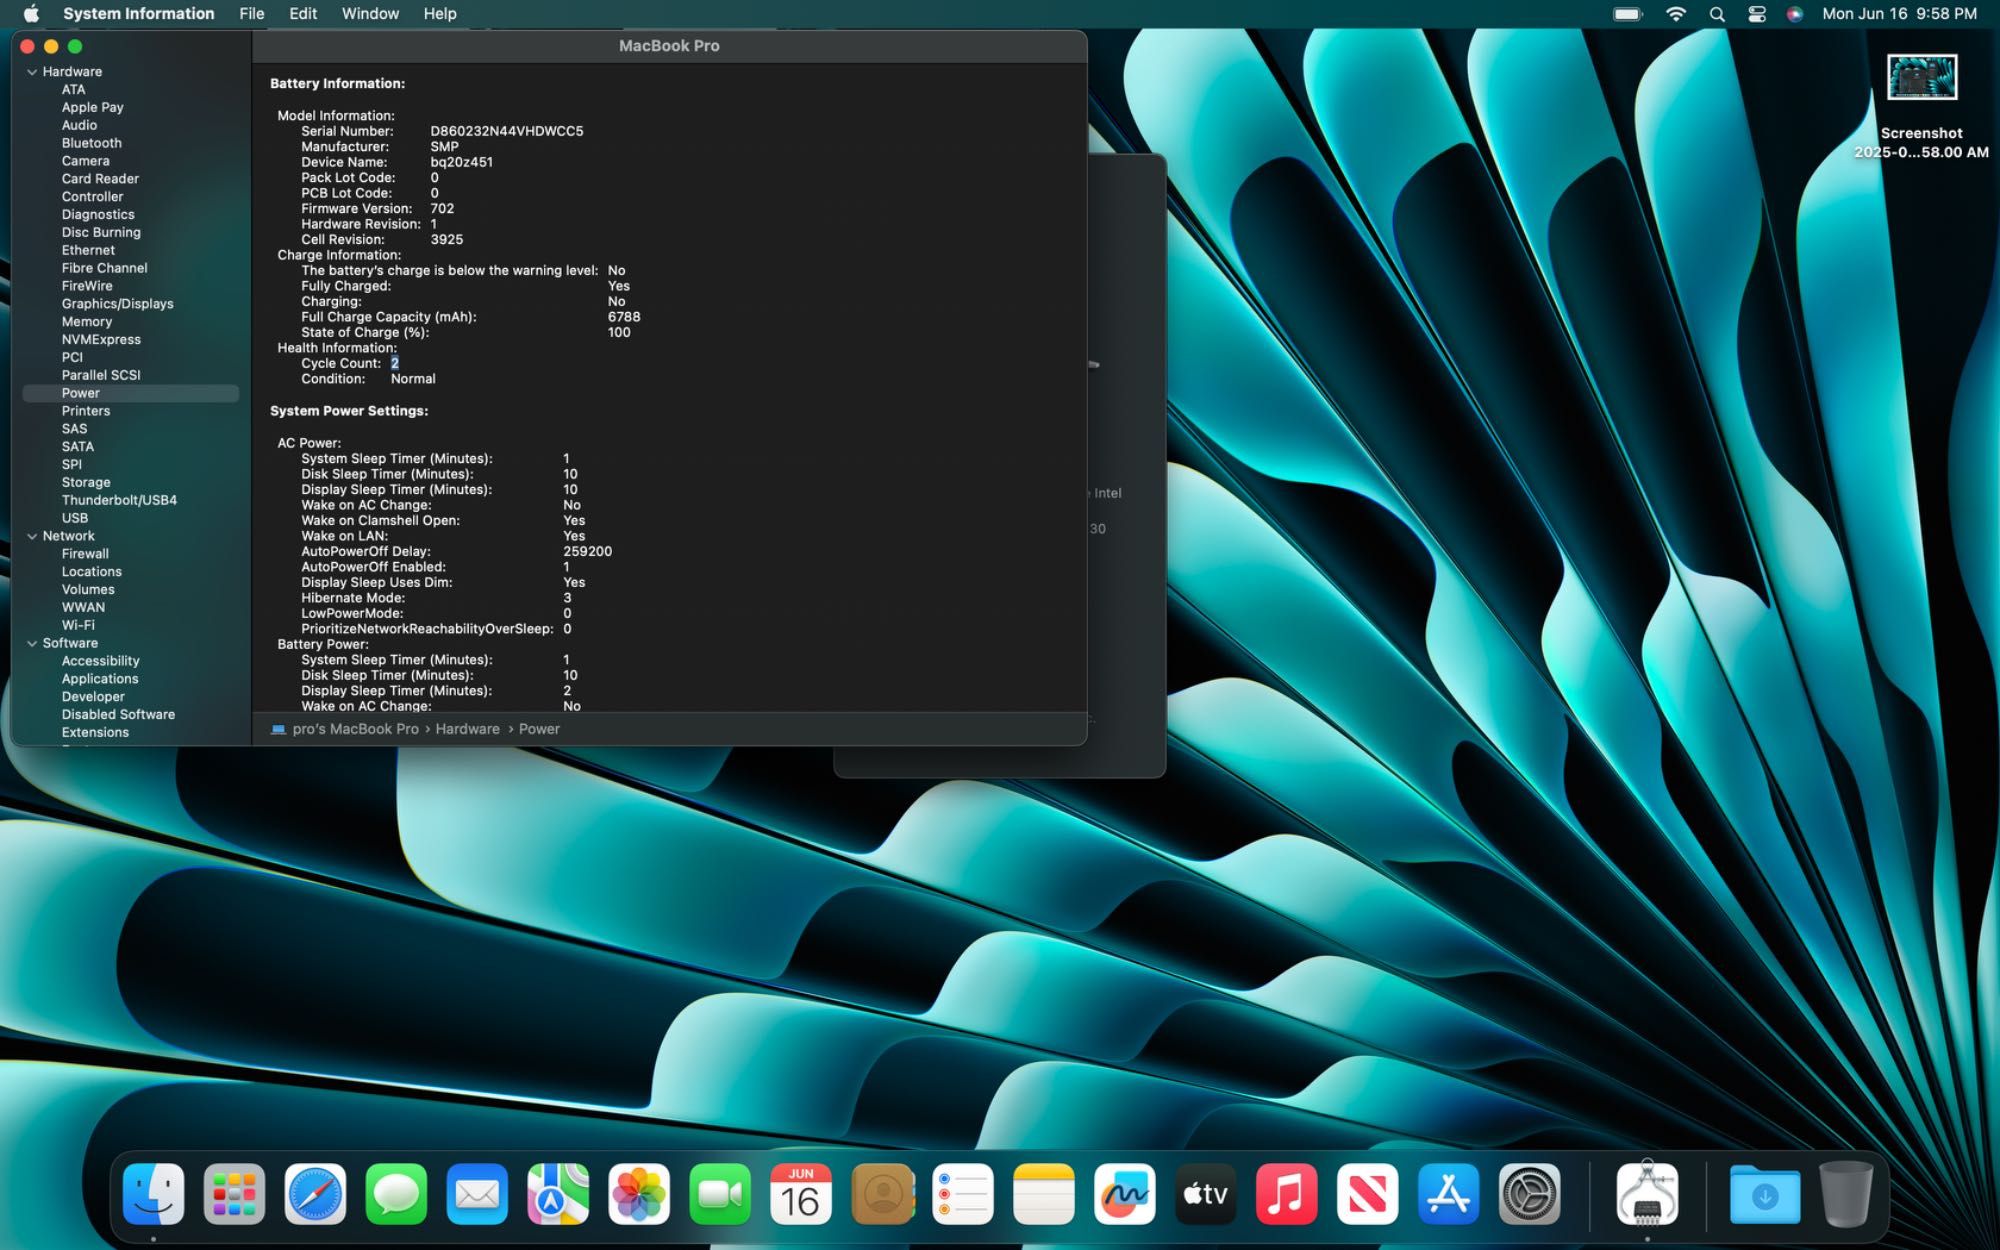Open Notes app in Dock
The image size is (2000, 1250).
1044,1194
